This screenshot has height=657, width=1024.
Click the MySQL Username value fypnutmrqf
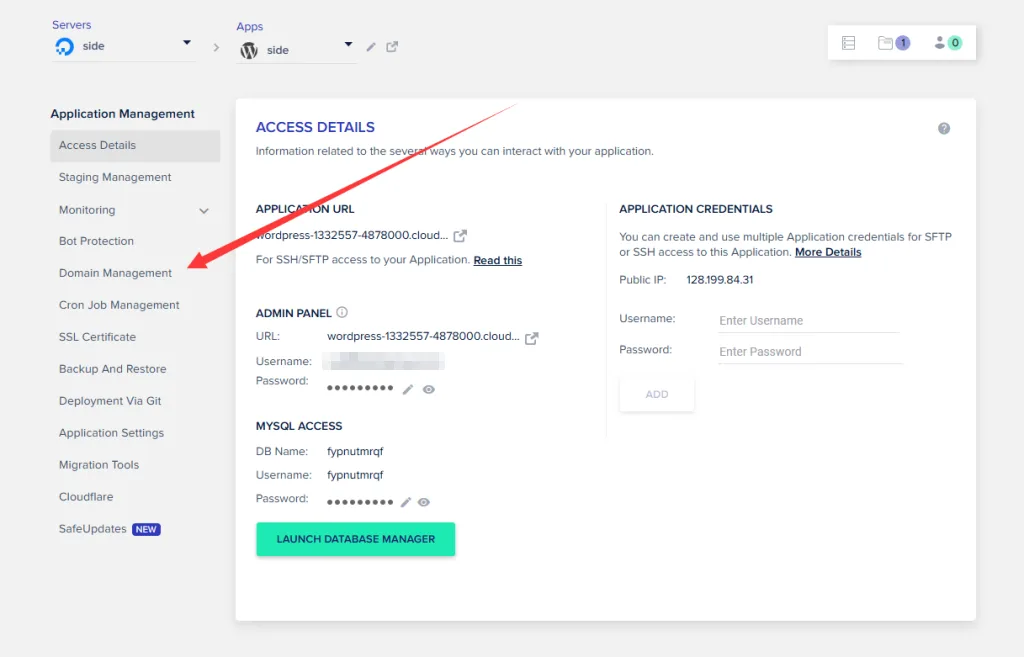355,475
